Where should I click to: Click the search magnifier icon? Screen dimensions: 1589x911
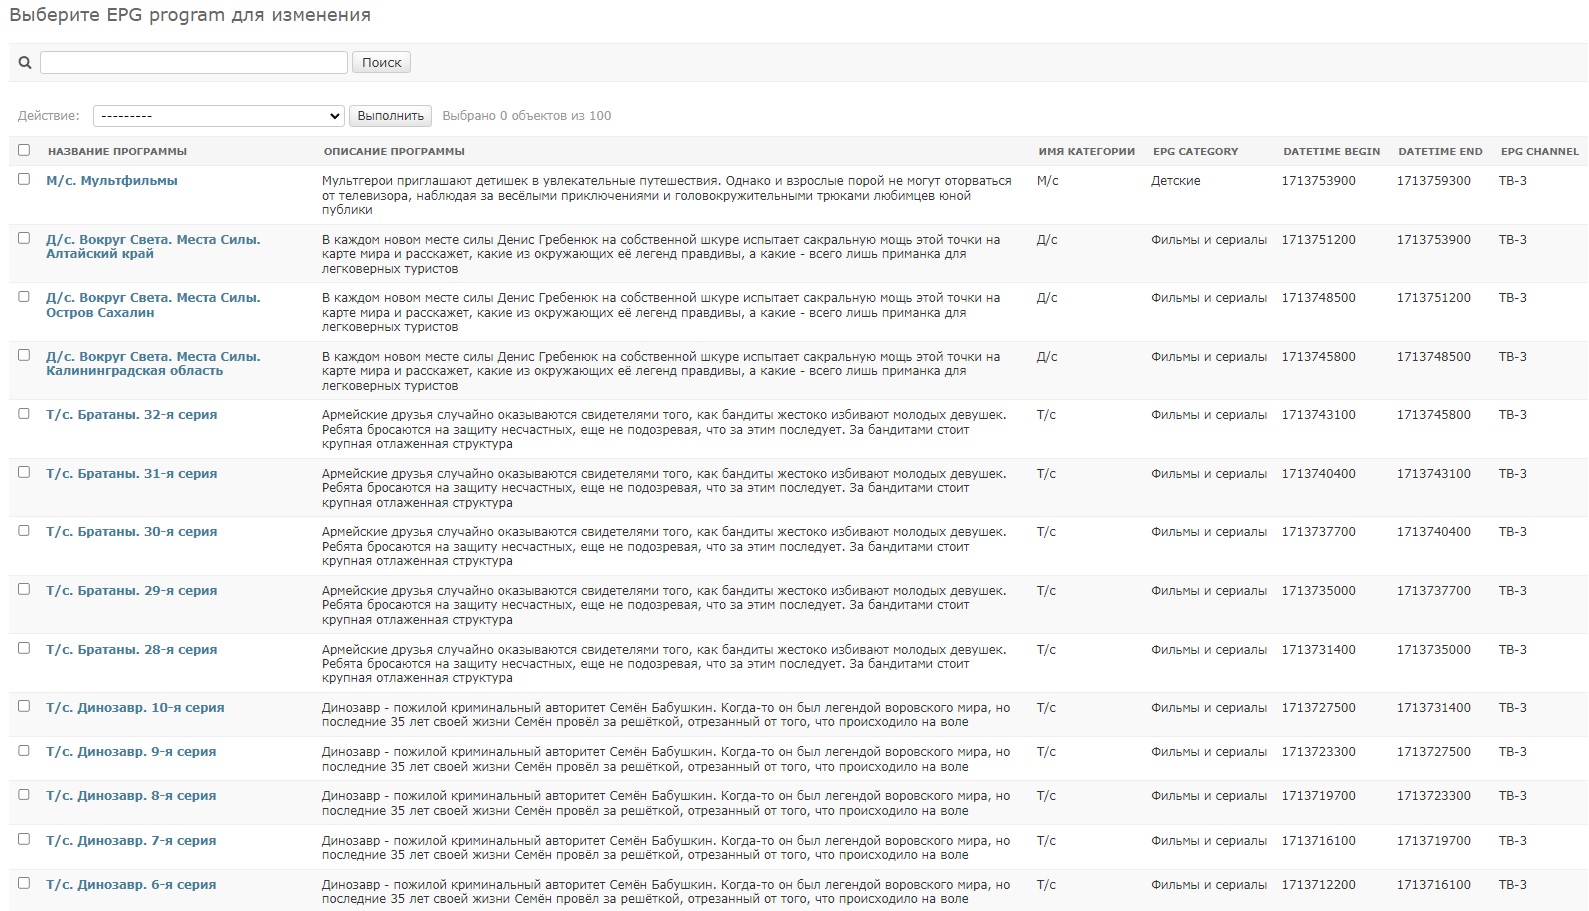pyautogui.click(x=25, y=62)
